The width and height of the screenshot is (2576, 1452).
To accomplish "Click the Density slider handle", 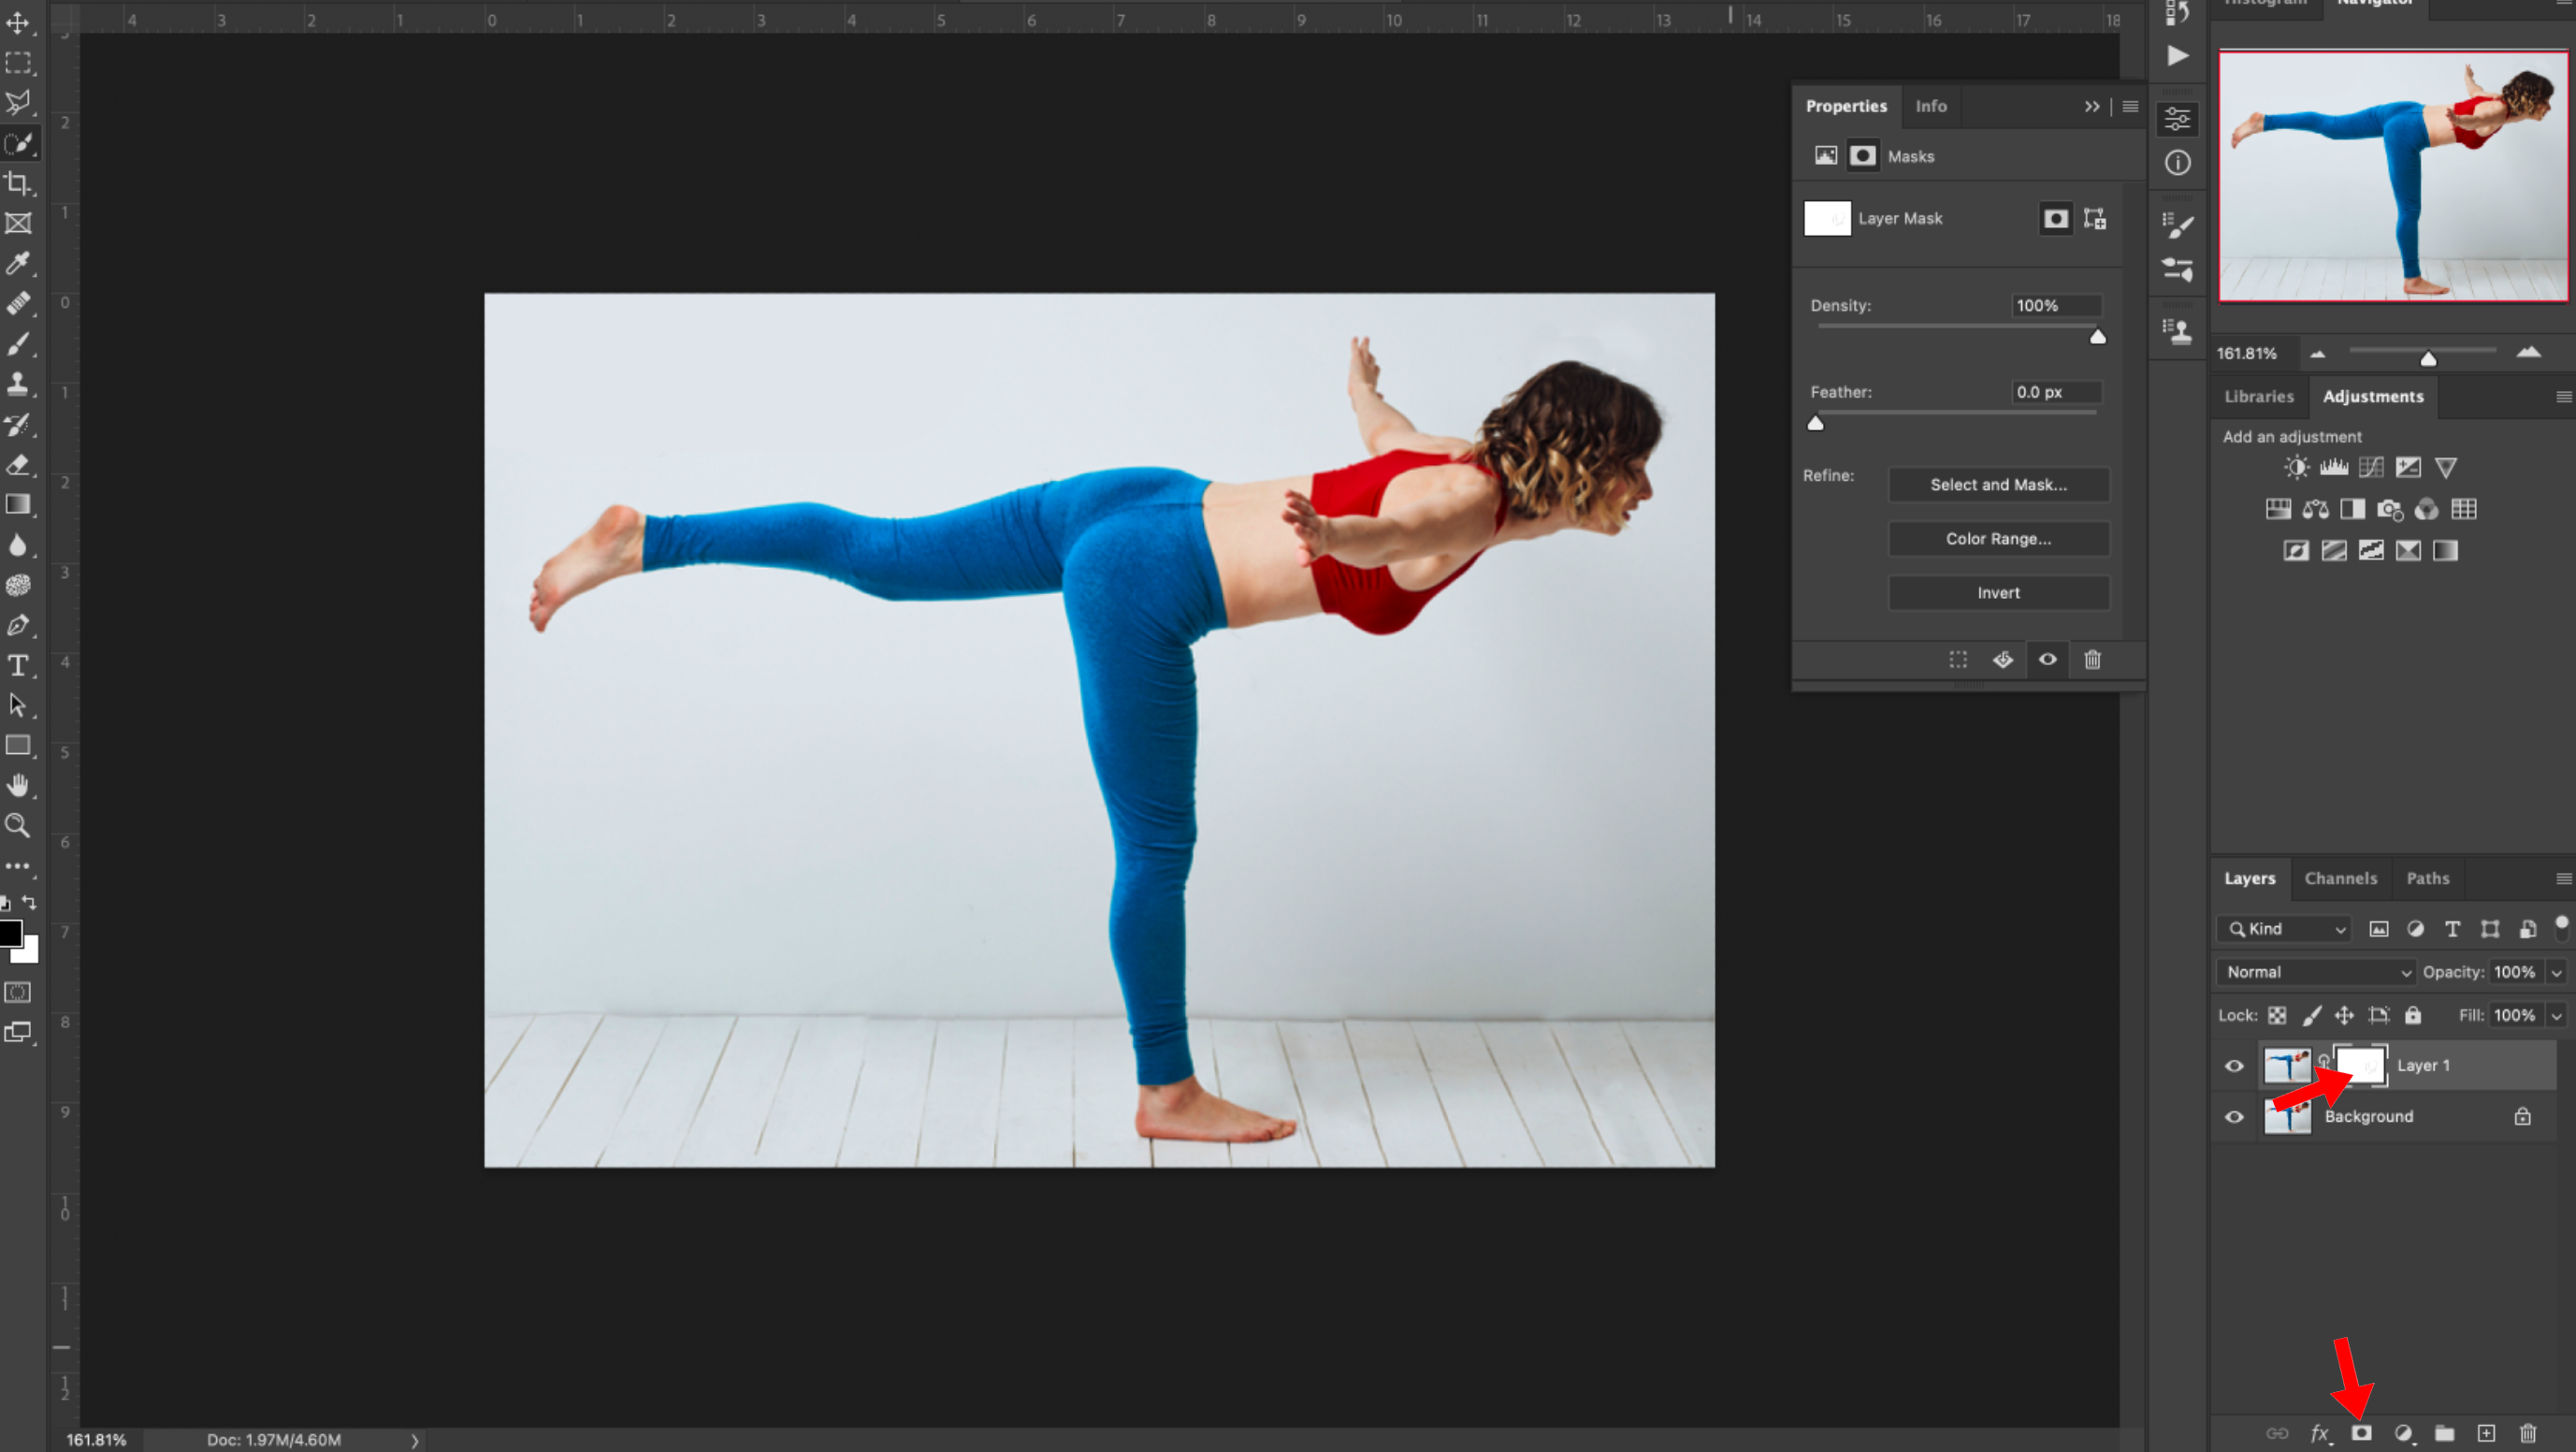I will 2098,337.
